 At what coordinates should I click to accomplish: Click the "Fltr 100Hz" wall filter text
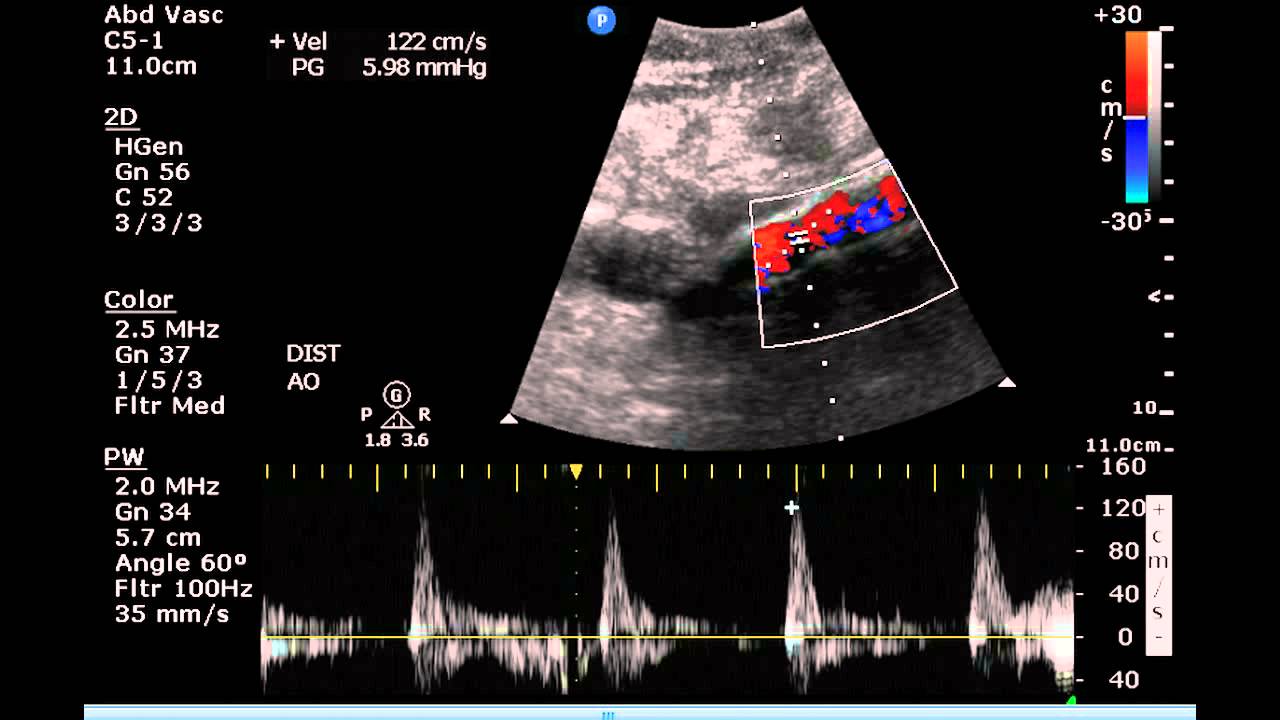(x=183, y=589)
